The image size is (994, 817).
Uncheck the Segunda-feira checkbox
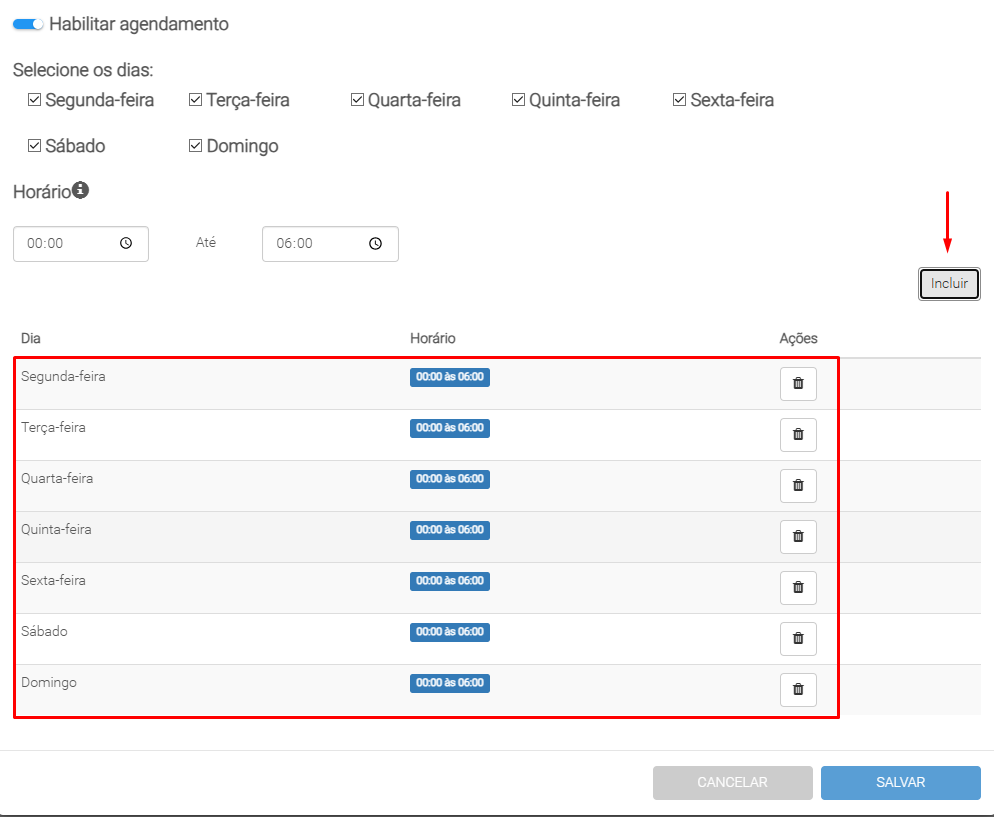[x=34, y=100]
